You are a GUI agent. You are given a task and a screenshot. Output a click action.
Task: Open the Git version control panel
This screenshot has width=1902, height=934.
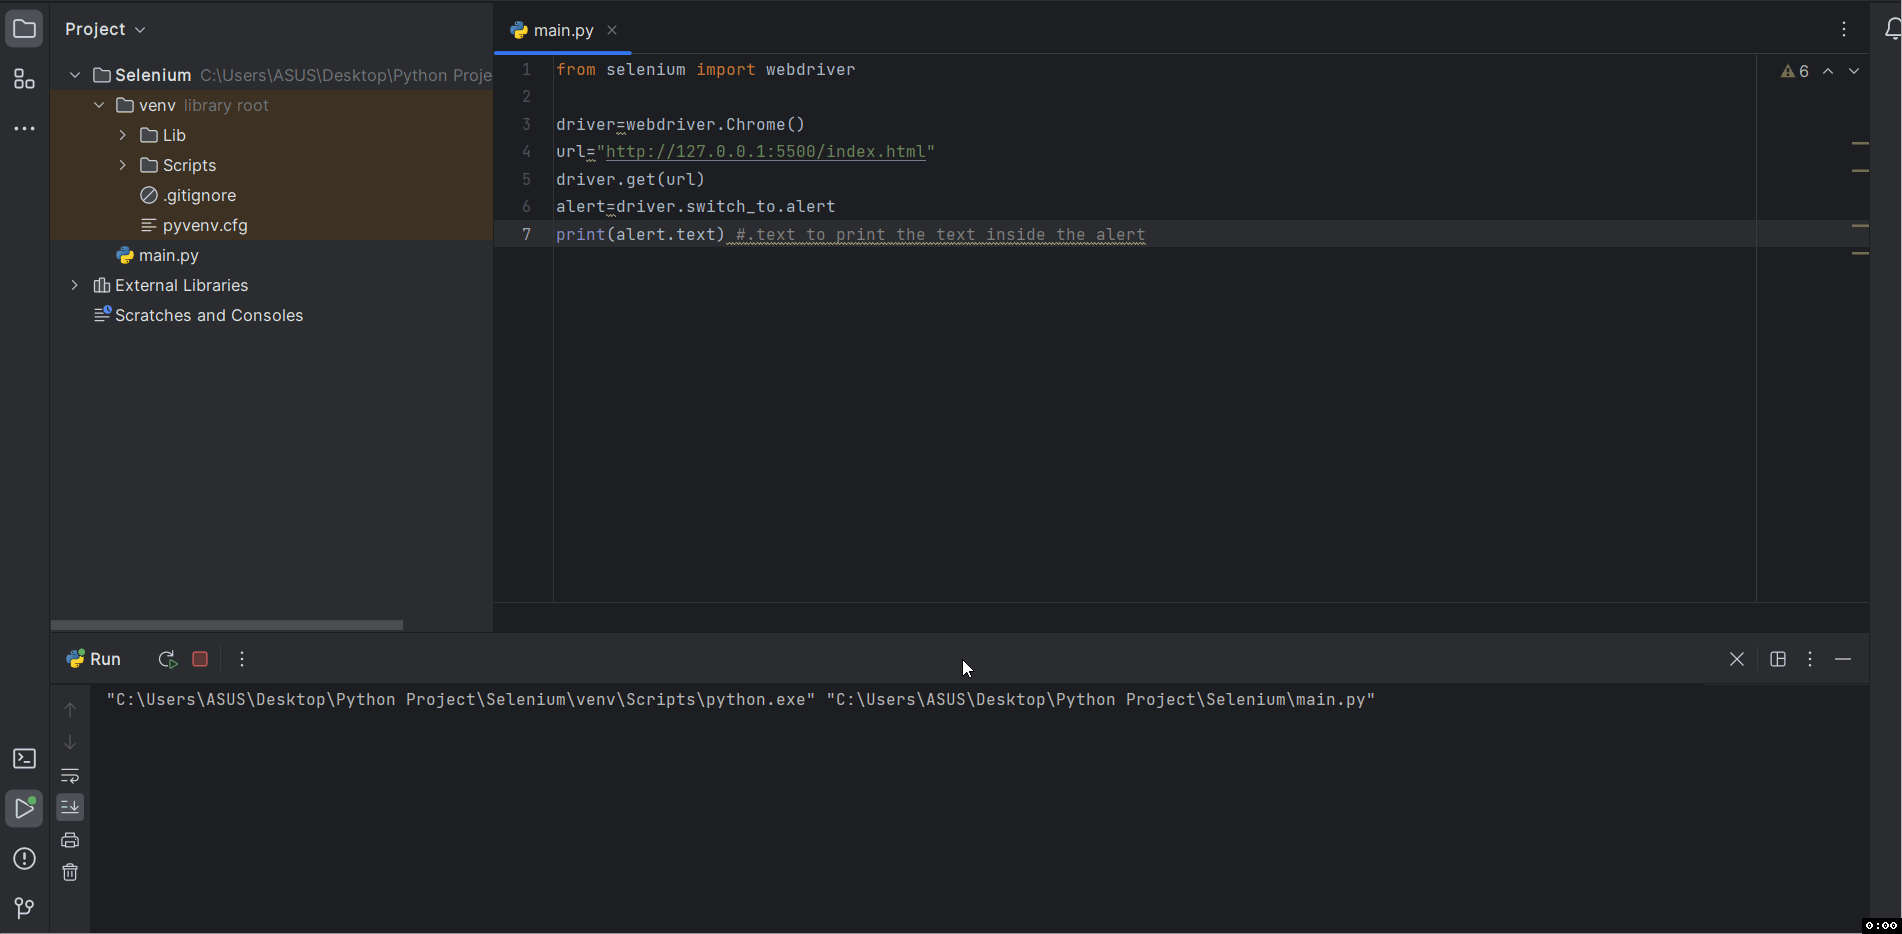tap(24, 908)
